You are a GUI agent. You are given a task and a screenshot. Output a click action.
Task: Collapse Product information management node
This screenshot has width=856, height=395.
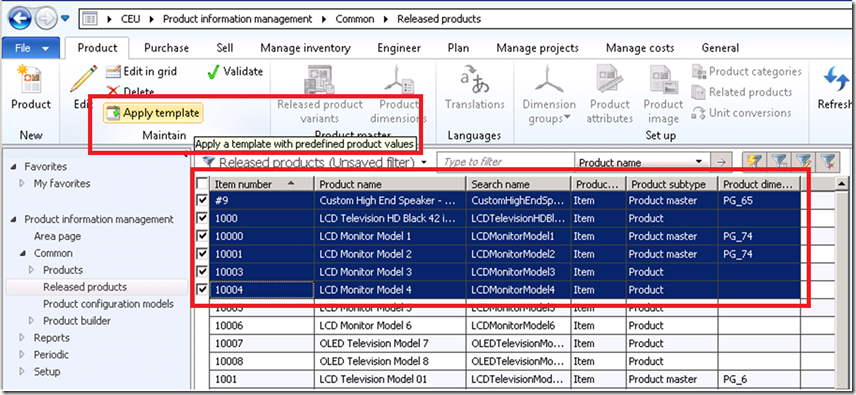pos(13,219)
